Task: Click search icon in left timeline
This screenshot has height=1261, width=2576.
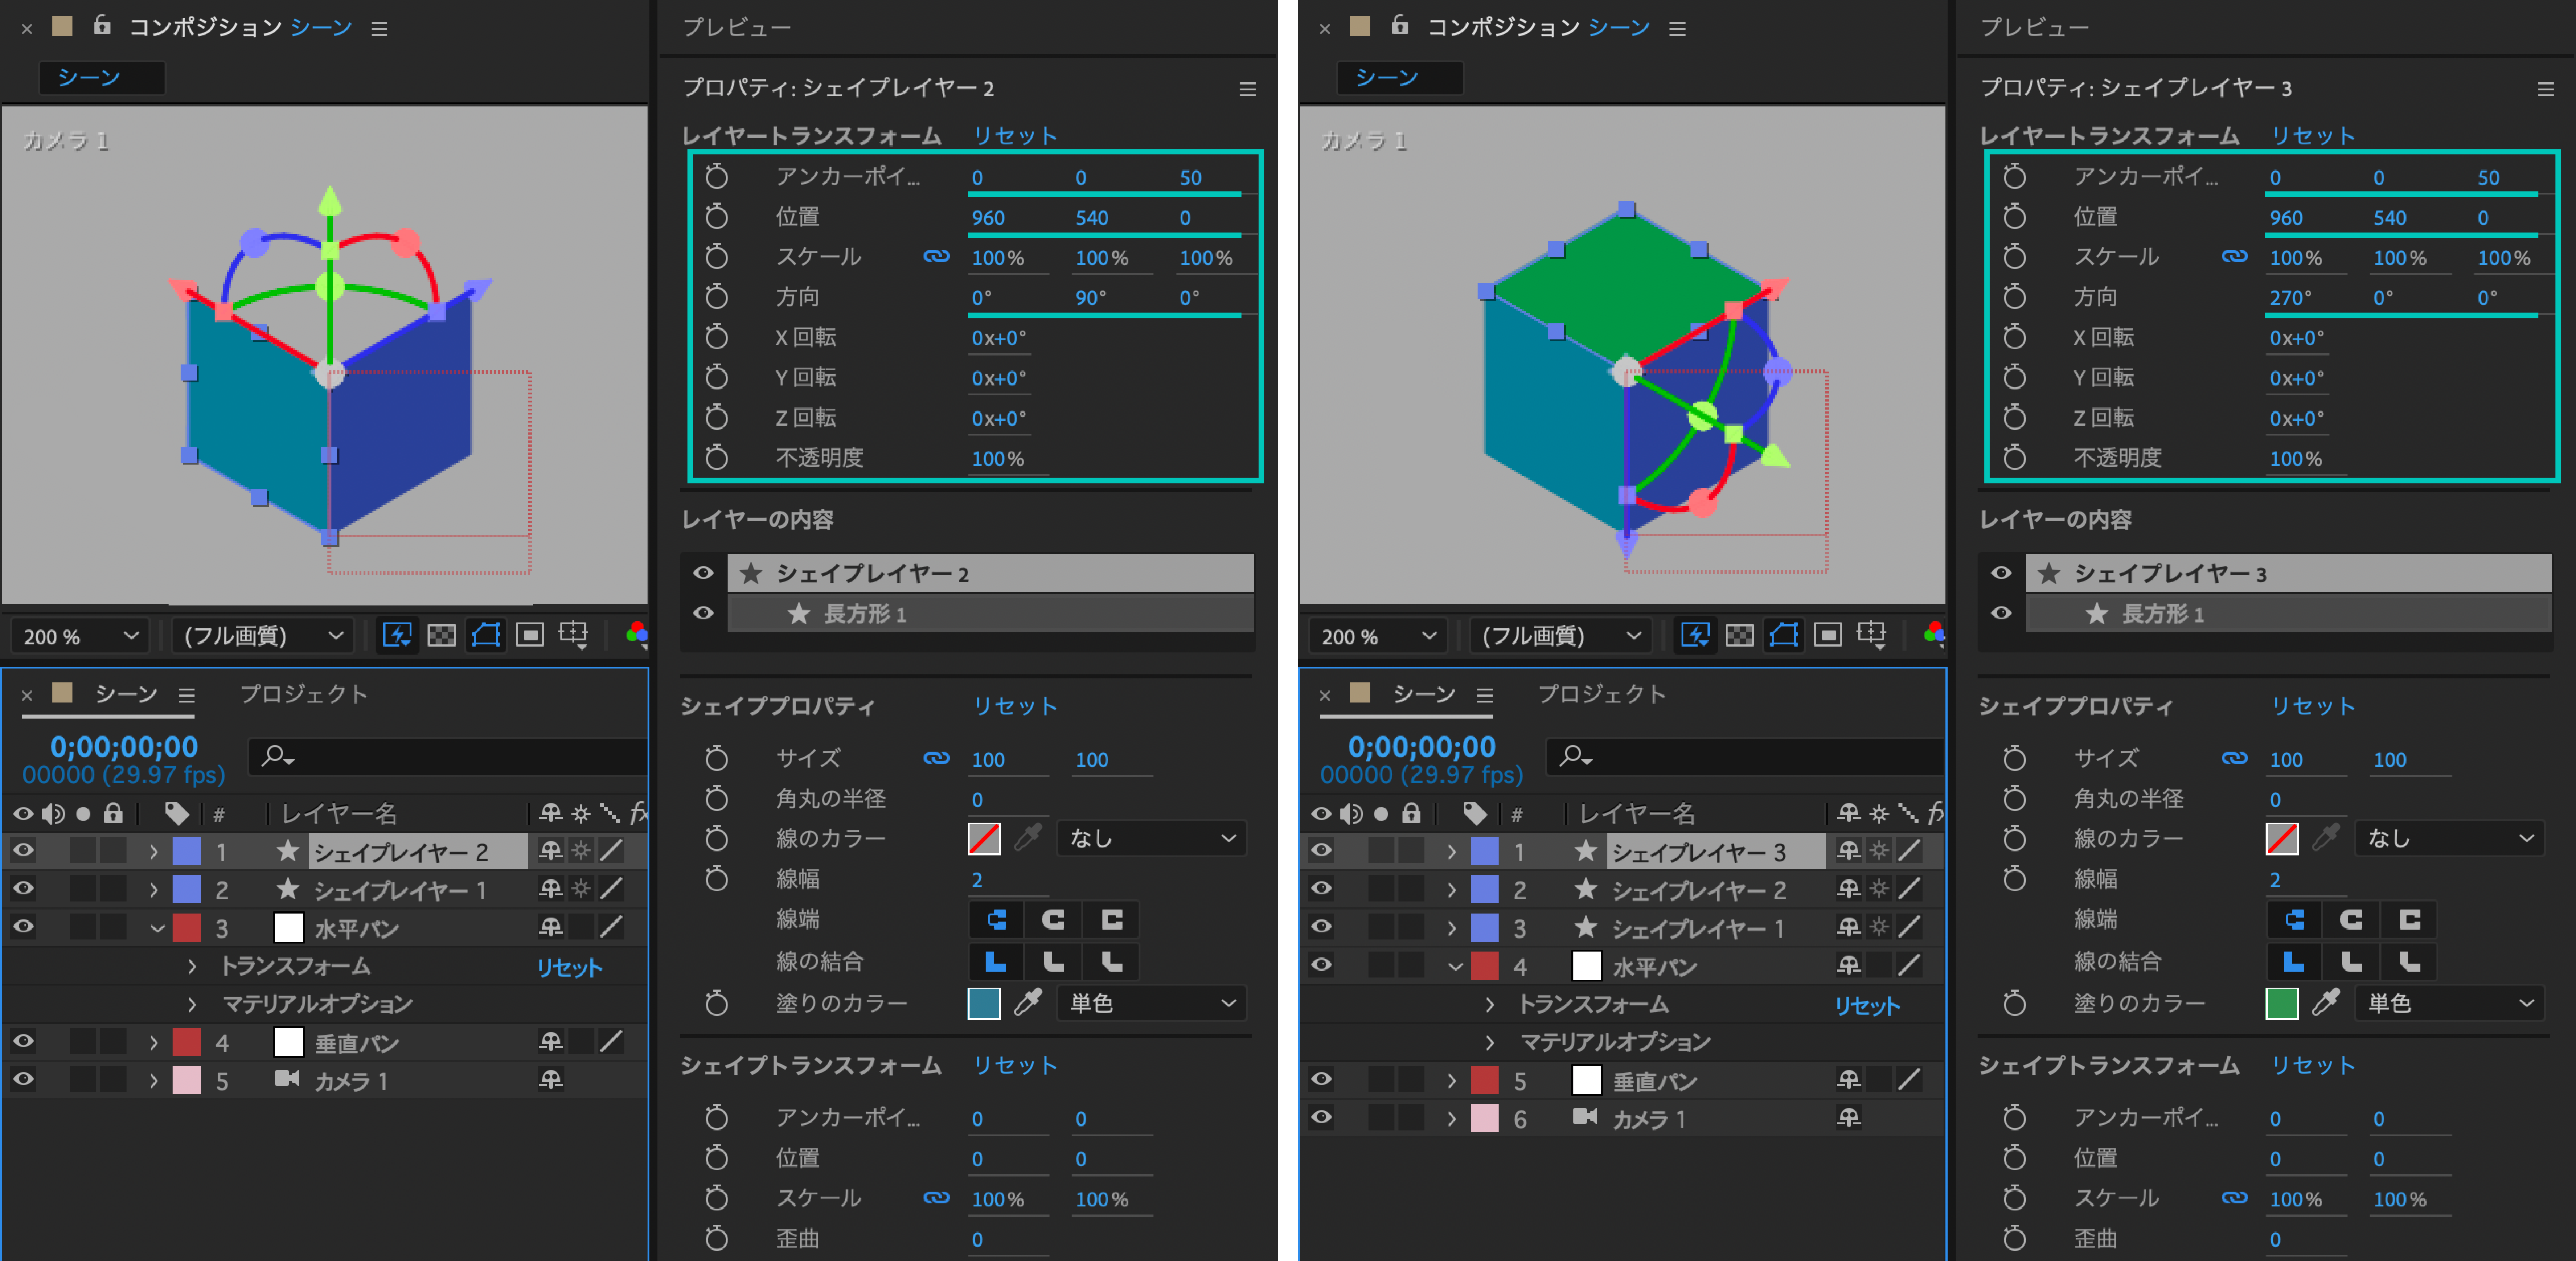Action: 277,756
